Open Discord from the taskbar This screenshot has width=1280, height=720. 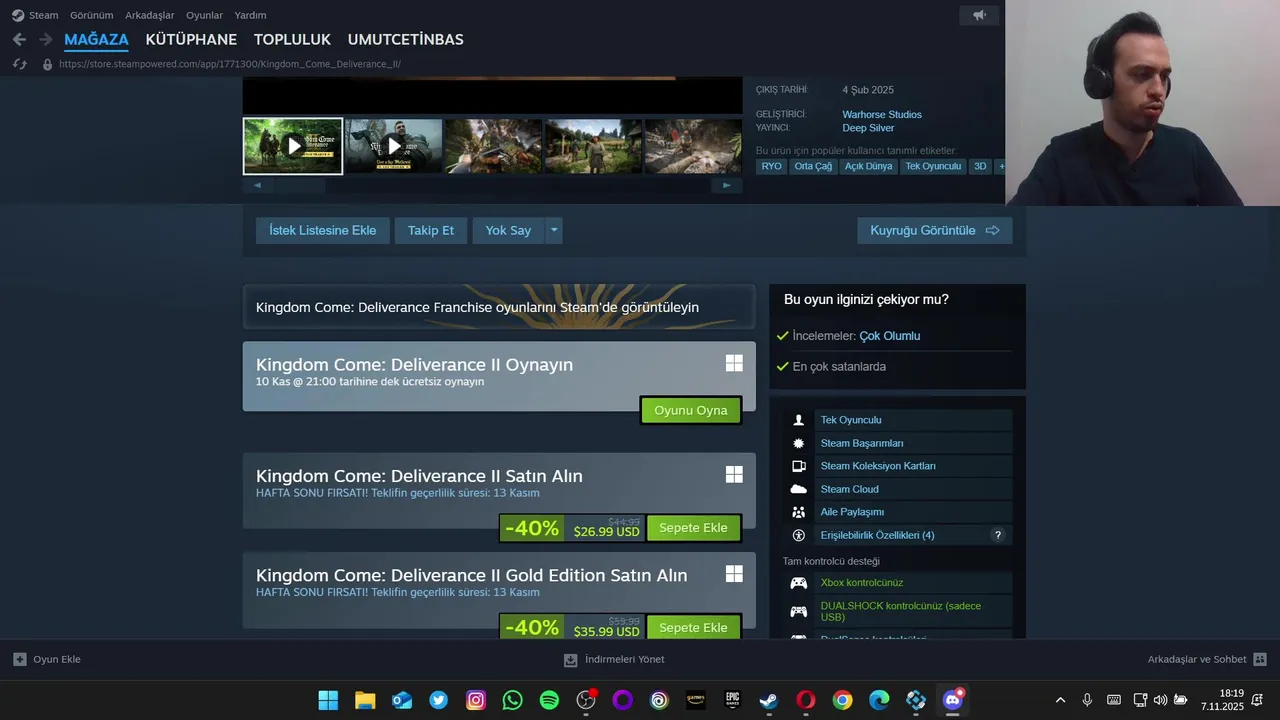coord(953,700)
